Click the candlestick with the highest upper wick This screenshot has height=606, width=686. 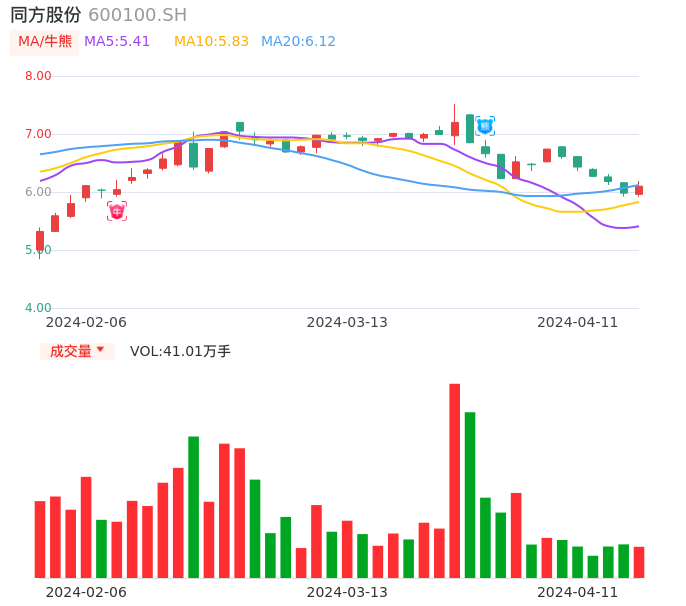[x=455, y=125]
